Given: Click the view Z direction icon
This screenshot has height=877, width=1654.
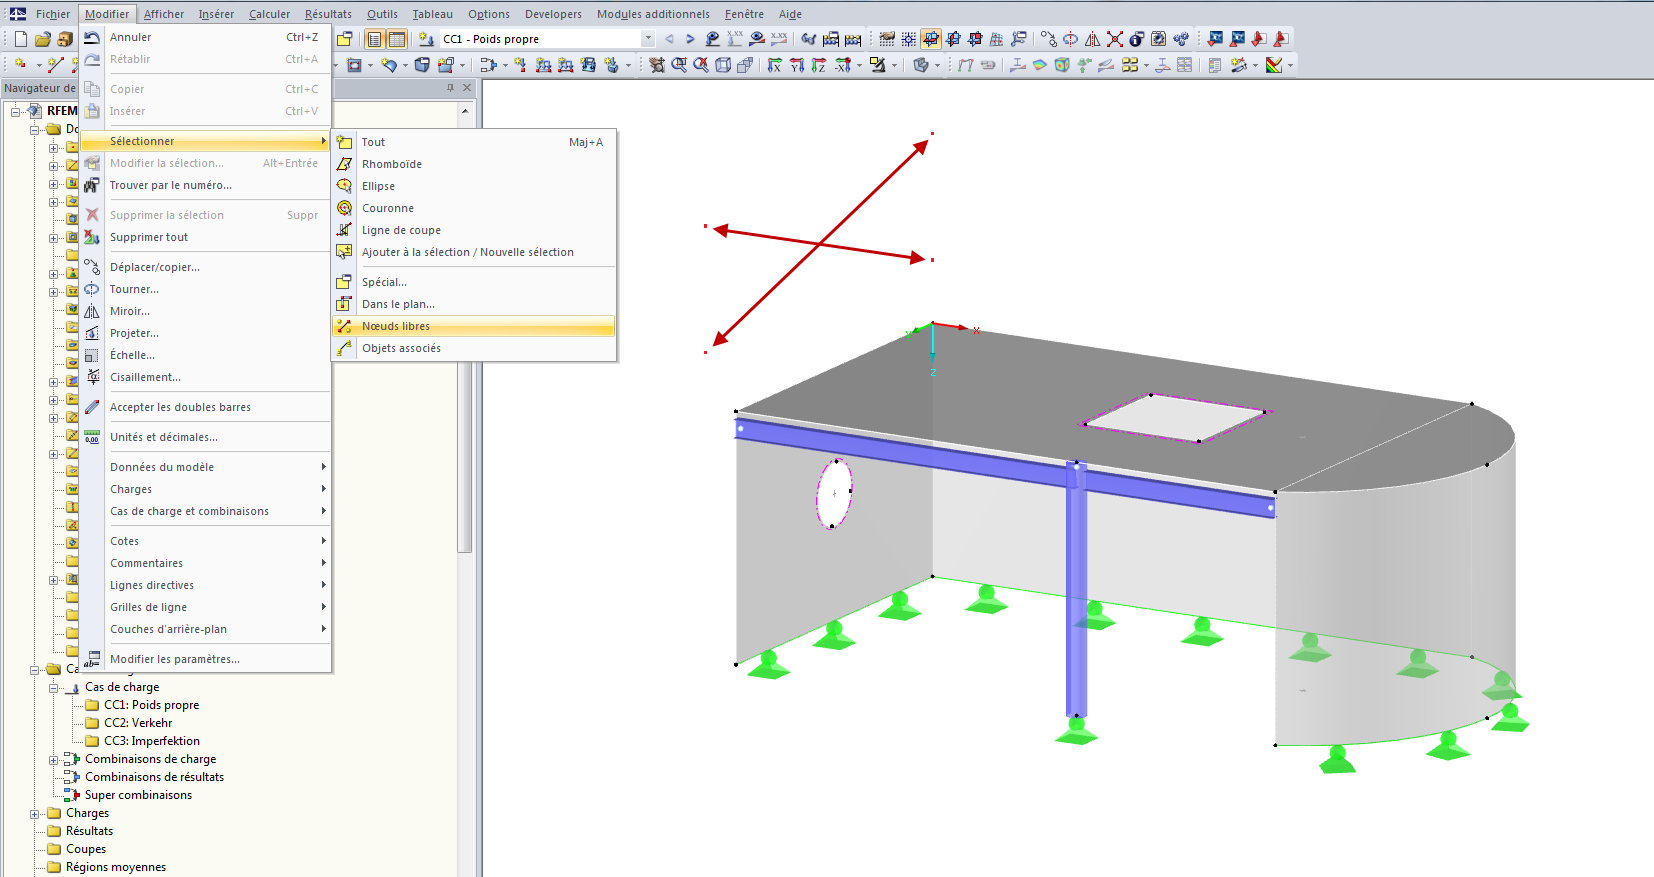Looking at the screenshot, I should pos(819,65).
